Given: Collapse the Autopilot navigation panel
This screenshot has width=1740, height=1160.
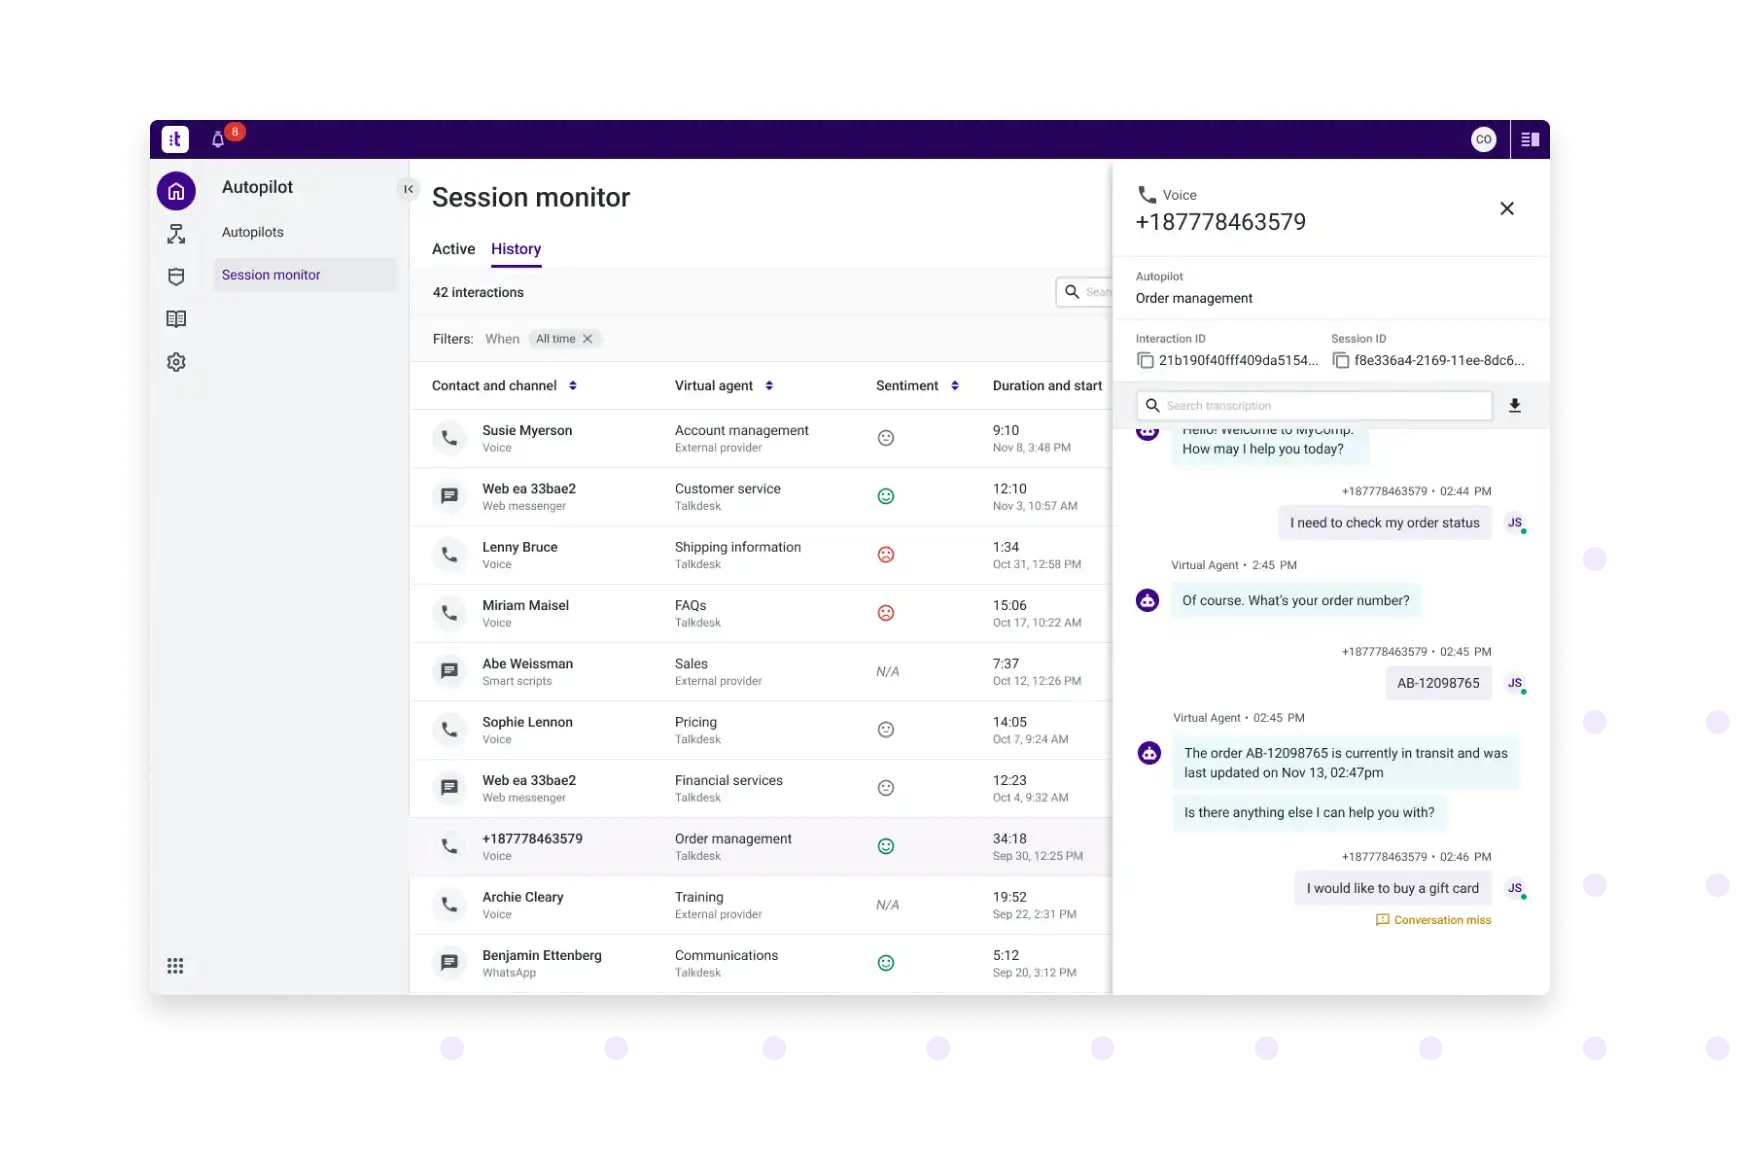Looking at the screenshot, I should coord(408,189).
